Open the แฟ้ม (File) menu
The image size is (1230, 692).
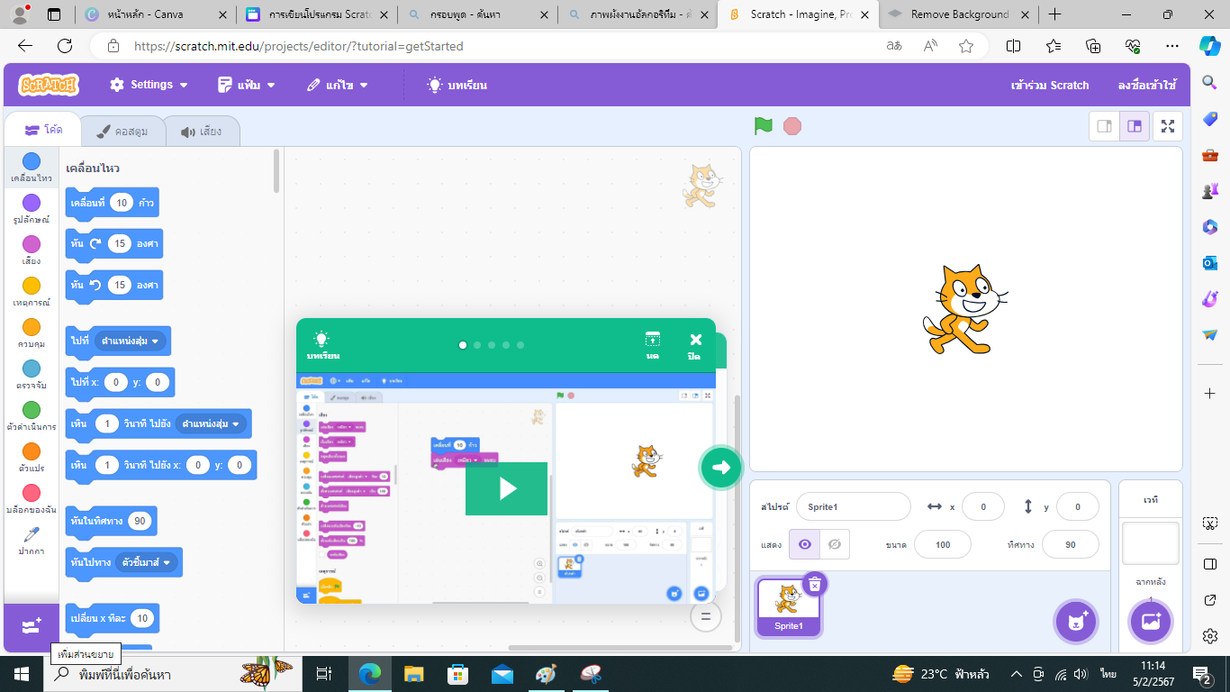(246, 85)
